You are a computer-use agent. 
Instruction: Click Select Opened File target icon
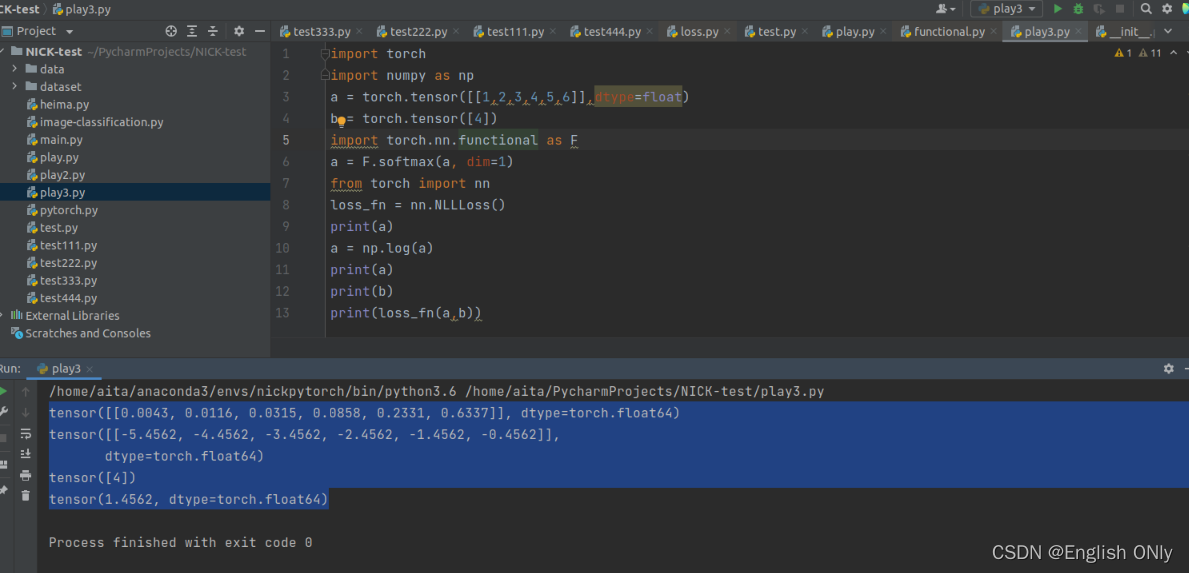[171, 31]
